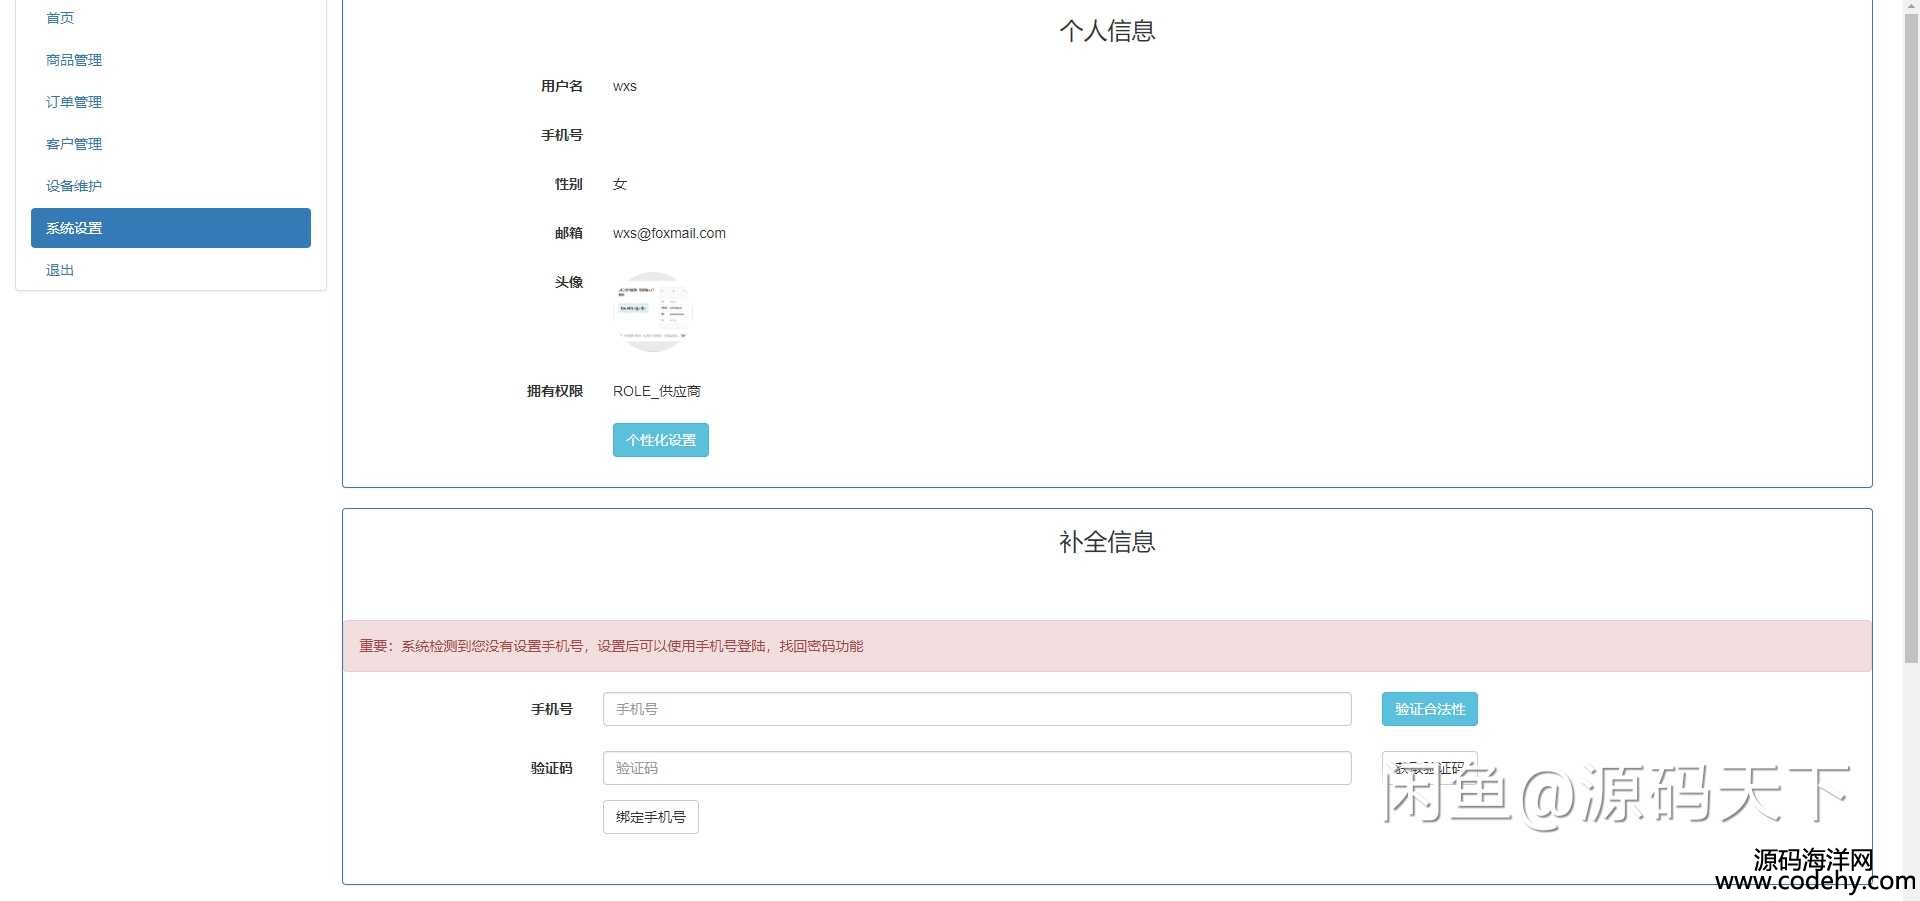Click the 补全信息 heading
This screenshot has width=1920, height=901.
[1107, 542]
